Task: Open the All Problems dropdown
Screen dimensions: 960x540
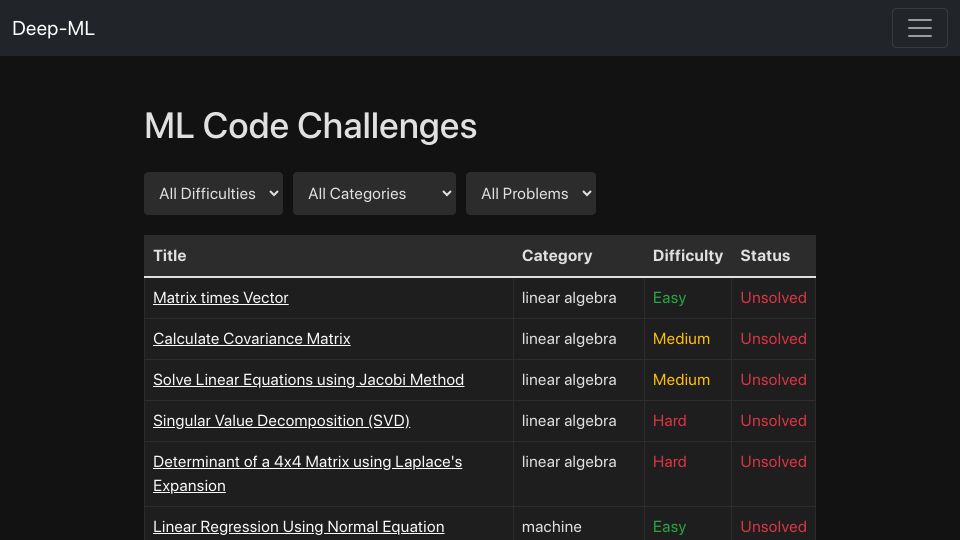Action: click(x=531, y=193)
